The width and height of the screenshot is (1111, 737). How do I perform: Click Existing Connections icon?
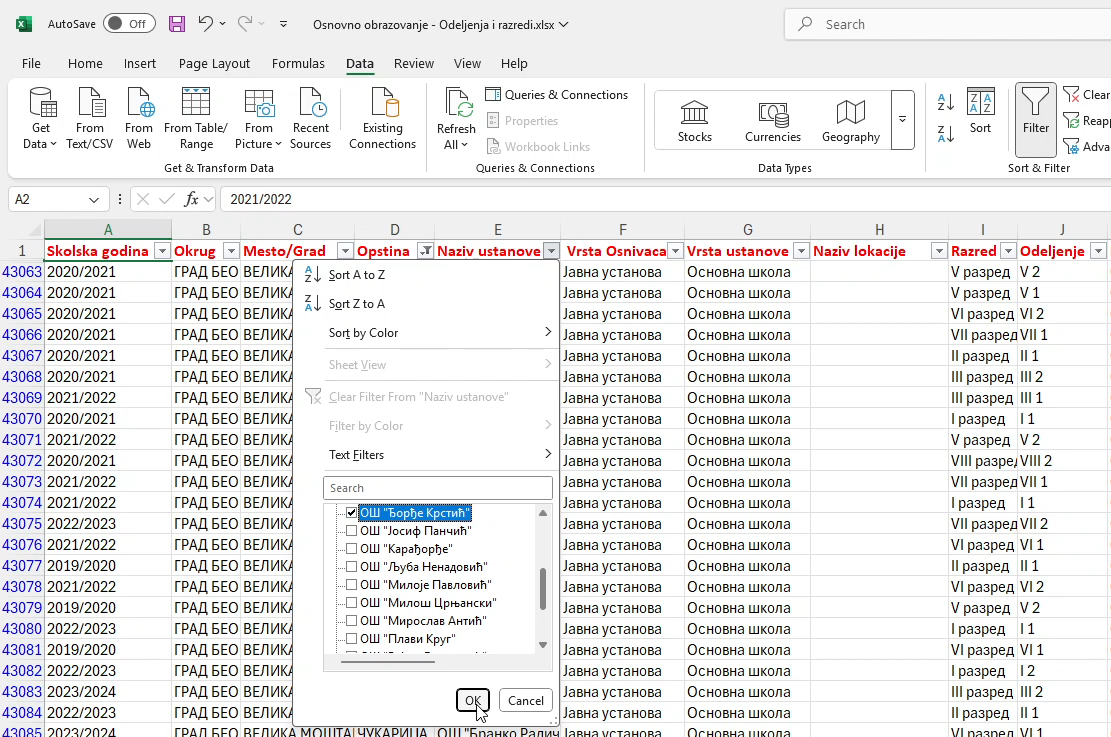point(383,118)
